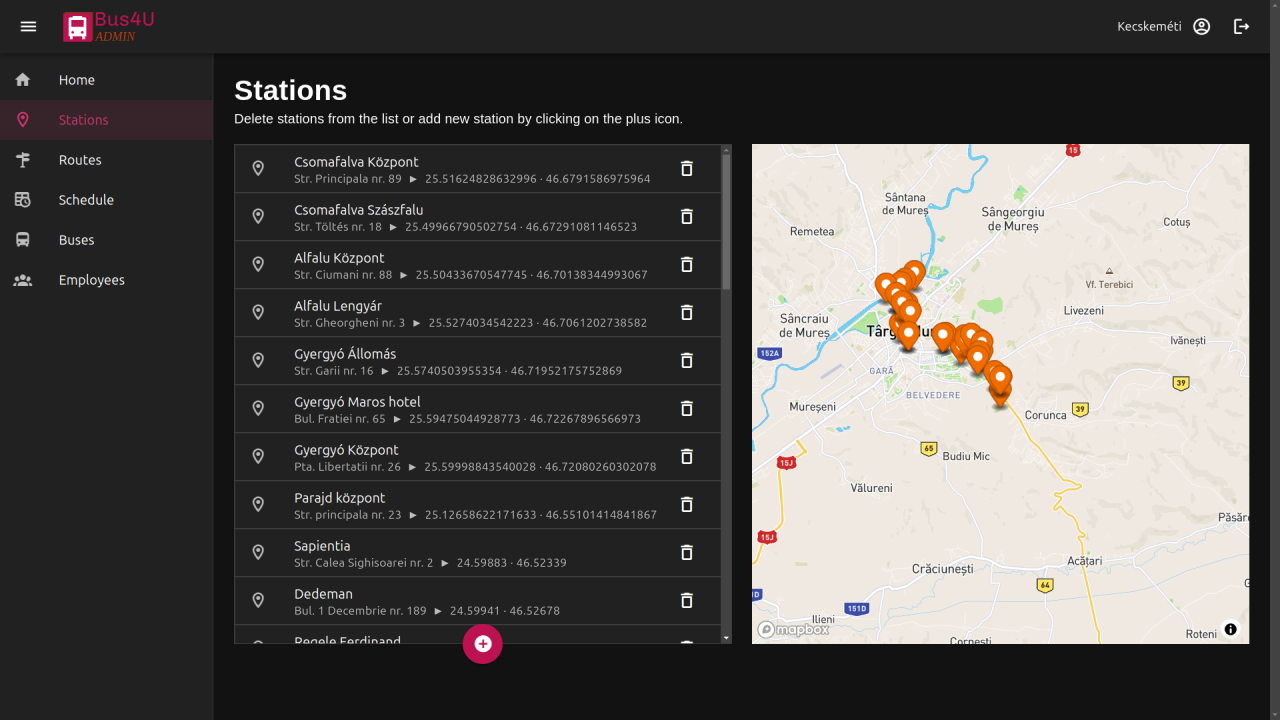The width and height of the screenshot is (1280, 720).
Task: Open the Employees page
Action: 92,280
